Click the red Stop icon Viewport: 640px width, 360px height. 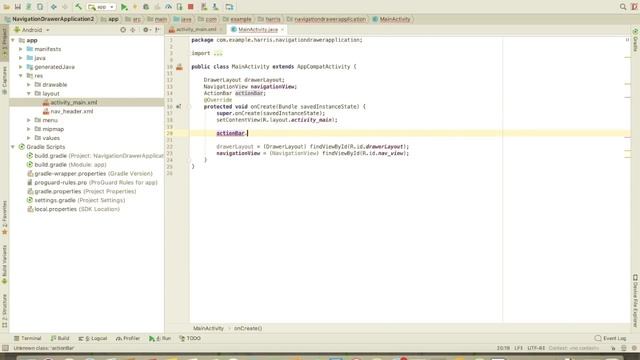point(191,7)
